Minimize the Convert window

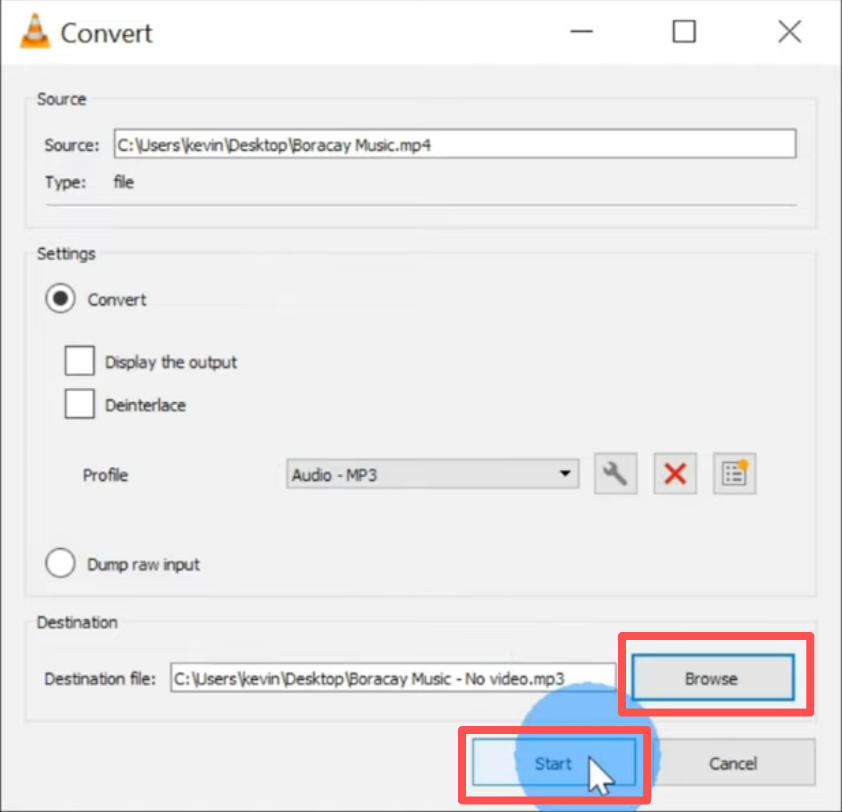click(x=581, y=31)
